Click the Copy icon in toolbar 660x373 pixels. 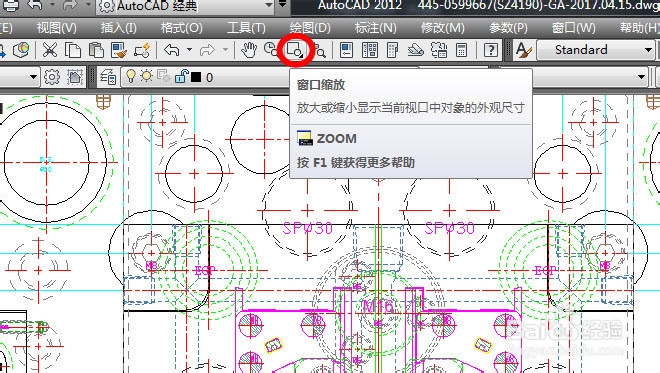click(x=73, y=50)
